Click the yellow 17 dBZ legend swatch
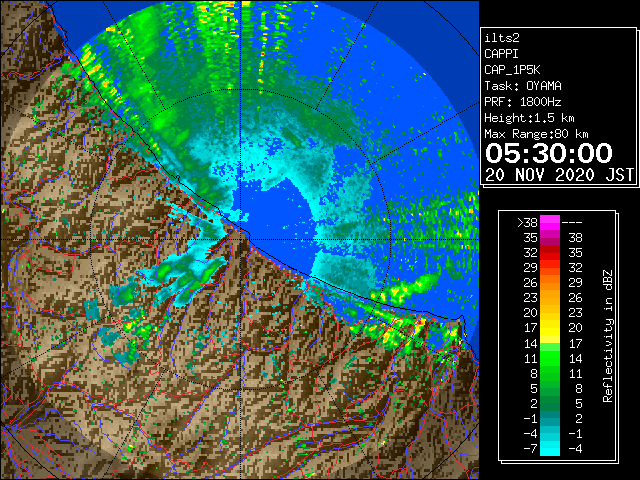640x480 pixels. coord(550,328)
